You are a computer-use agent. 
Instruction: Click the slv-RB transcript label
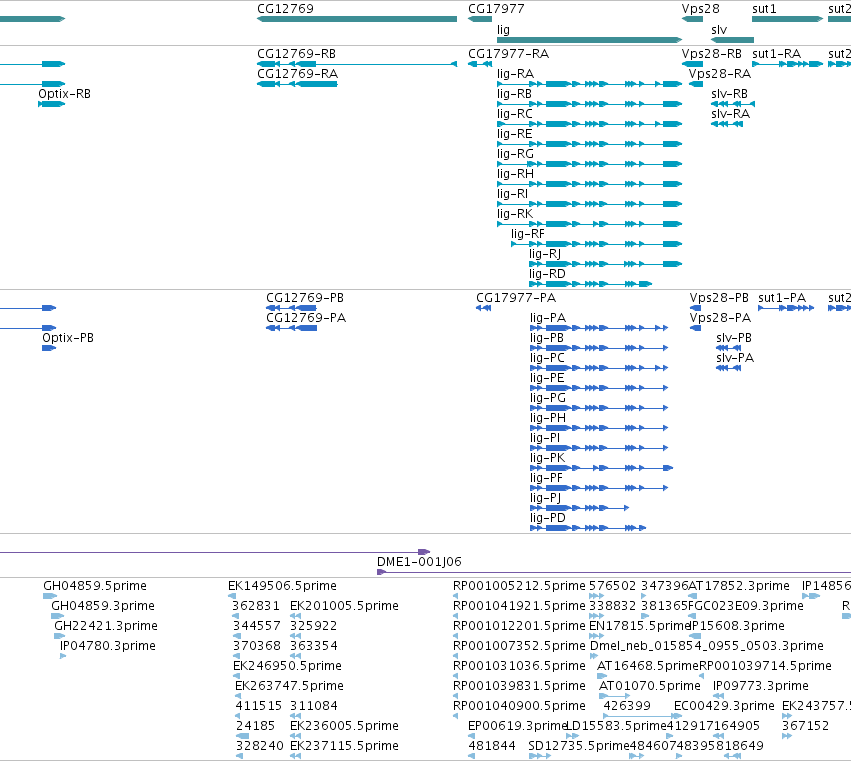(729, 94)
